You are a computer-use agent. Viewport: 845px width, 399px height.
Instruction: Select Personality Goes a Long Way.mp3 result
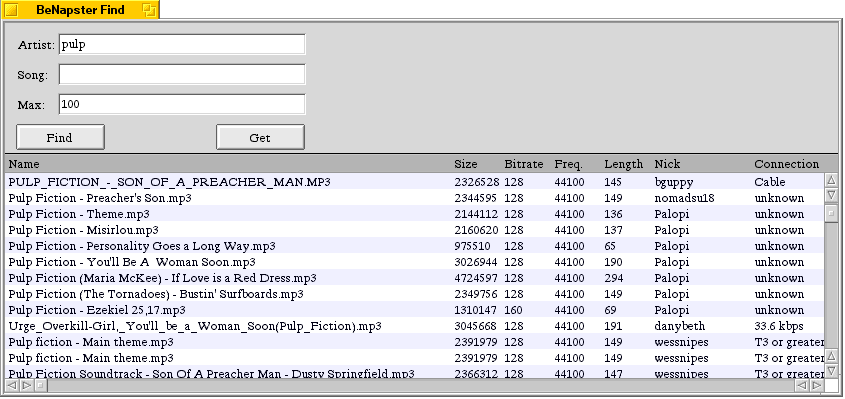point(414,246)
